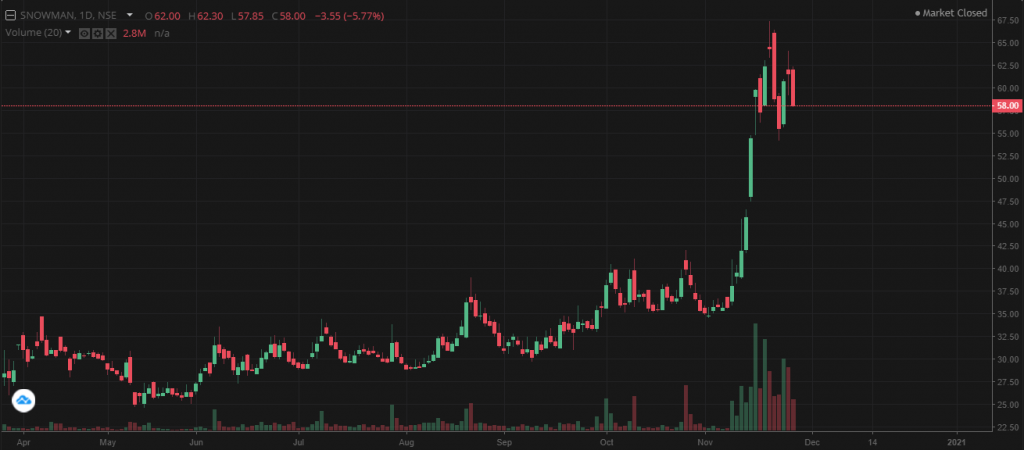Select the red 58.00 current price label

[x=1005, y=105]
